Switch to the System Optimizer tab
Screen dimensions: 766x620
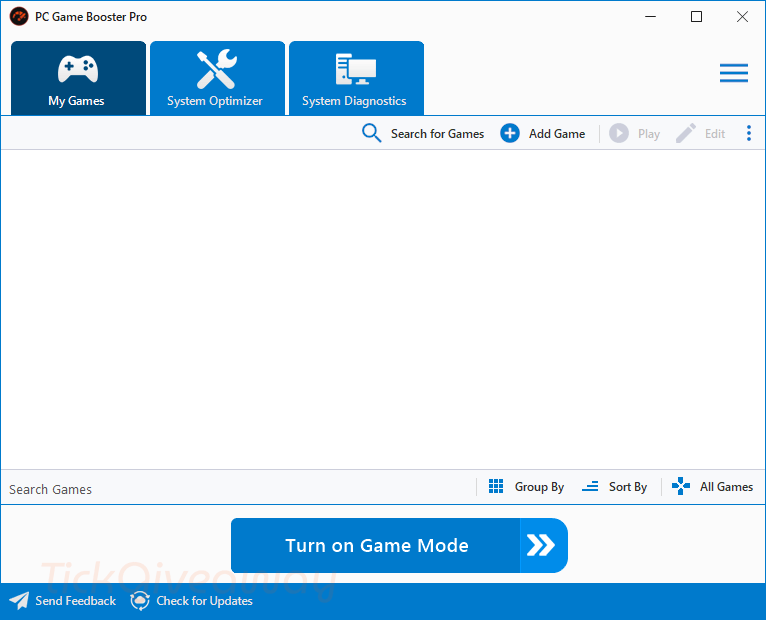[217, 78]
